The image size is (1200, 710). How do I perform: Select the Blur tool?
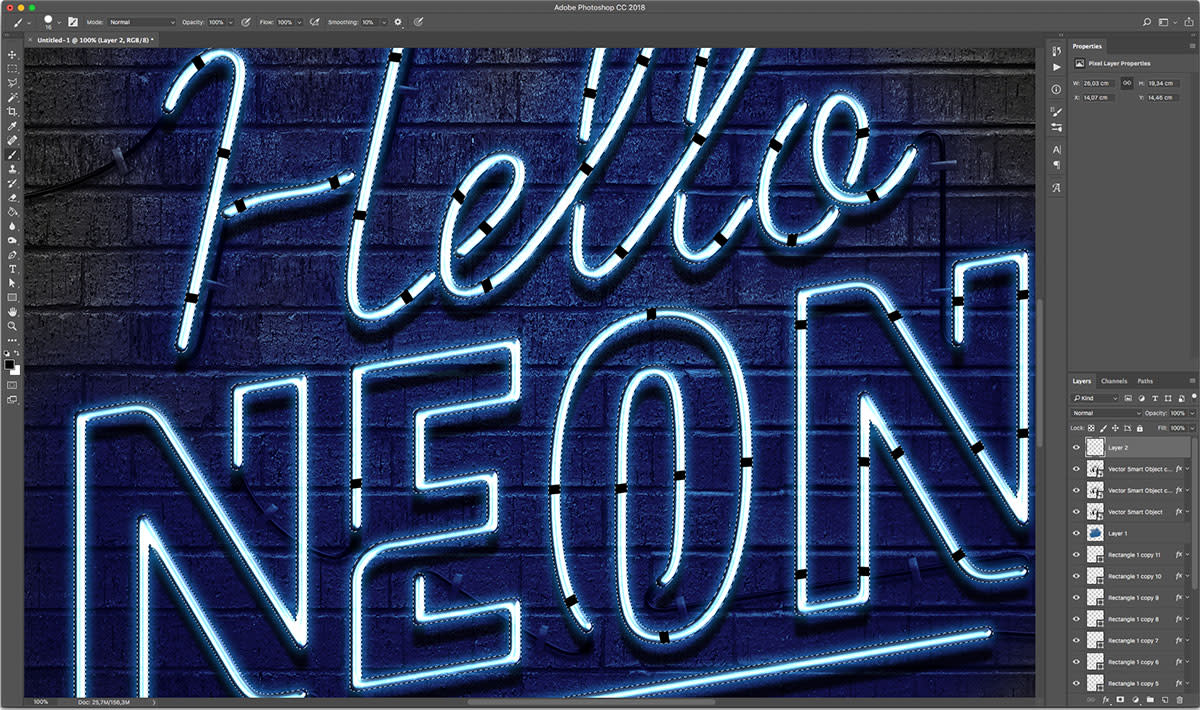[12, 227]
